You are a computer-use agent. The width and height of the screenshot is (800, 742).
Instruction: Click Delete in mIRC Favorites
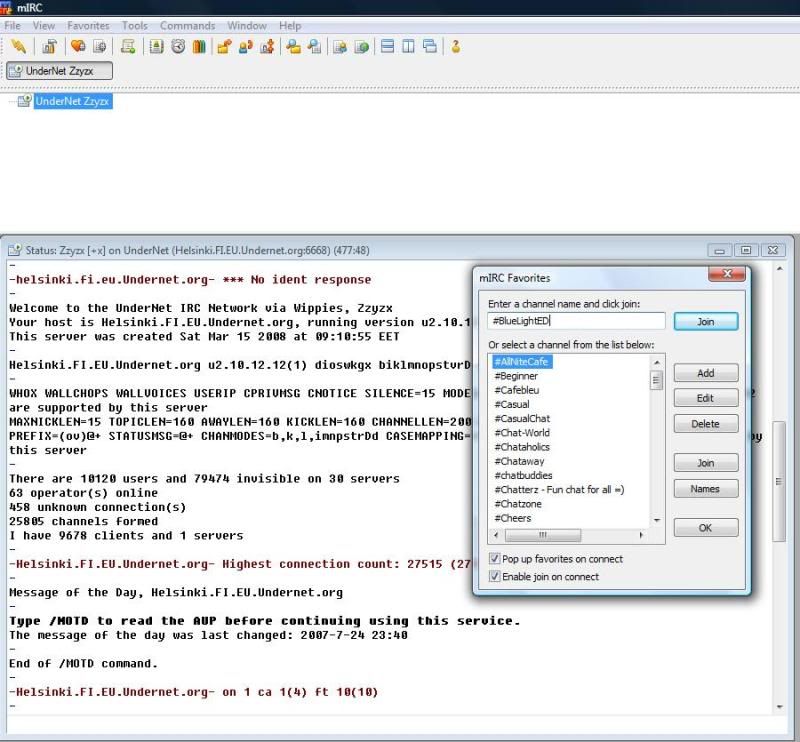[706, 424]
